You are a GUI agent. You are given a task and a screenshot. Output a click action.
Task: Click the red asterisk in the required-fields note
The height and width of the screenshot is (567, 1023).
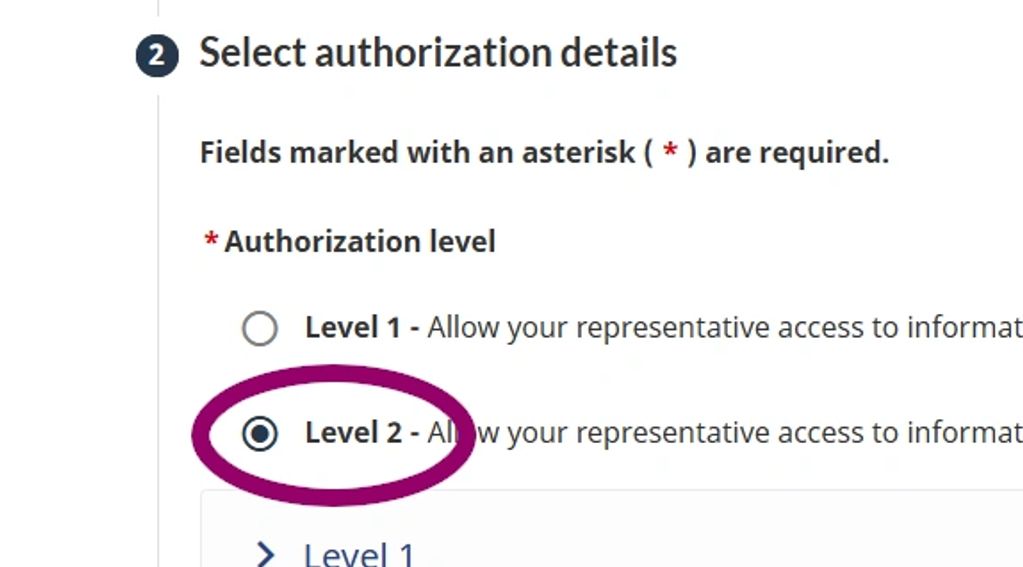click(672, 153)
